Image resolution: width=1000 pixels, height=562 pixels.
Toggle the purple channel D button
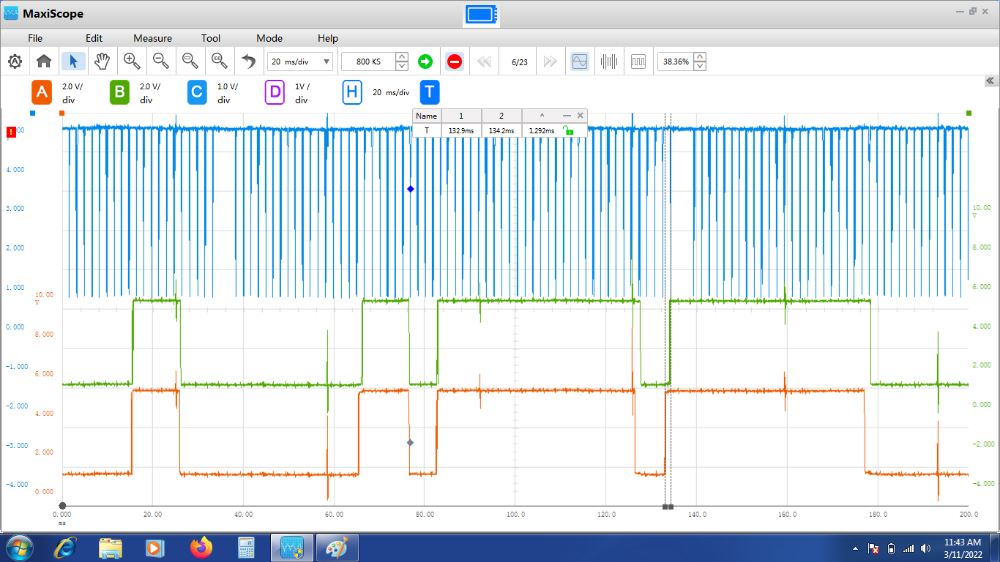[274, 93]
